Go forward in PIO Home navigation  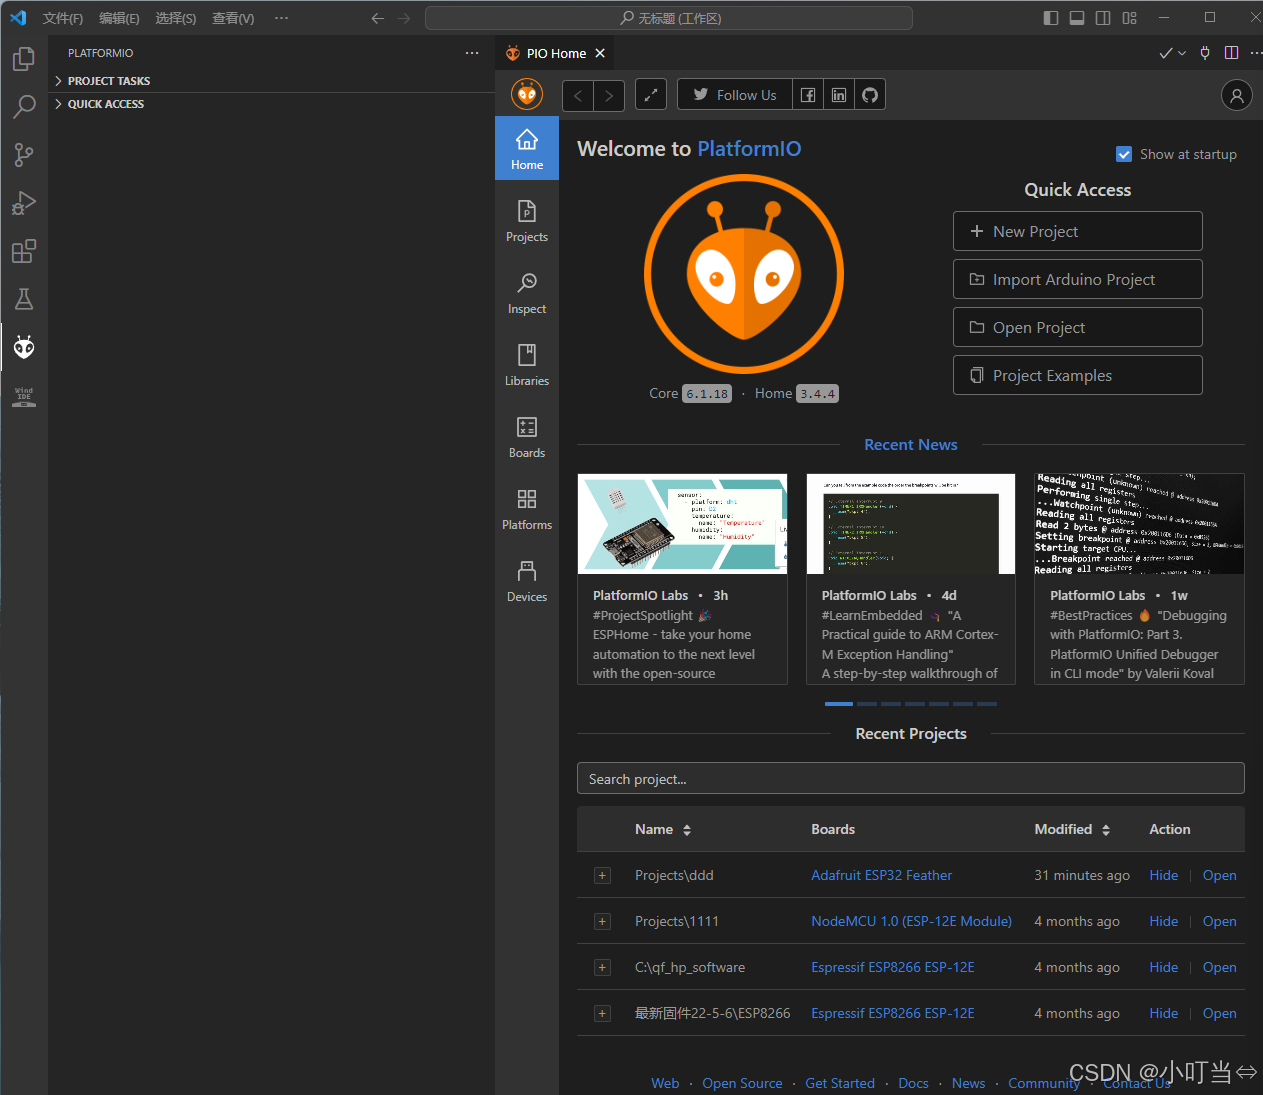pyautogui.click(x=609, y=96)
